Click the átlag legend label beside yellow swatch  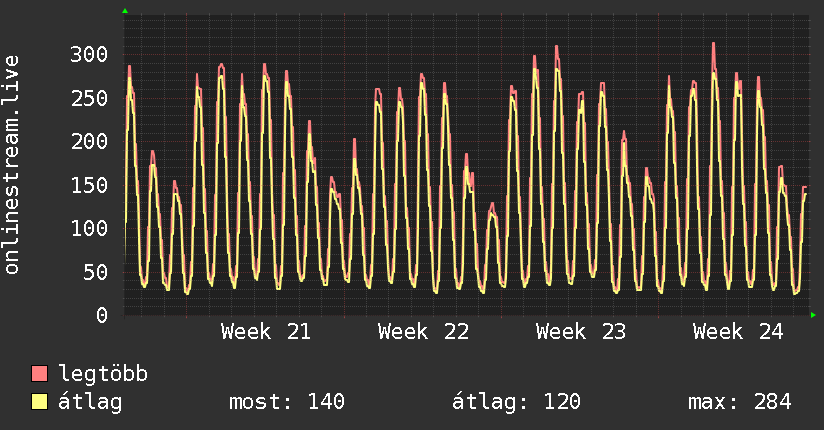(x=90, y=402)
